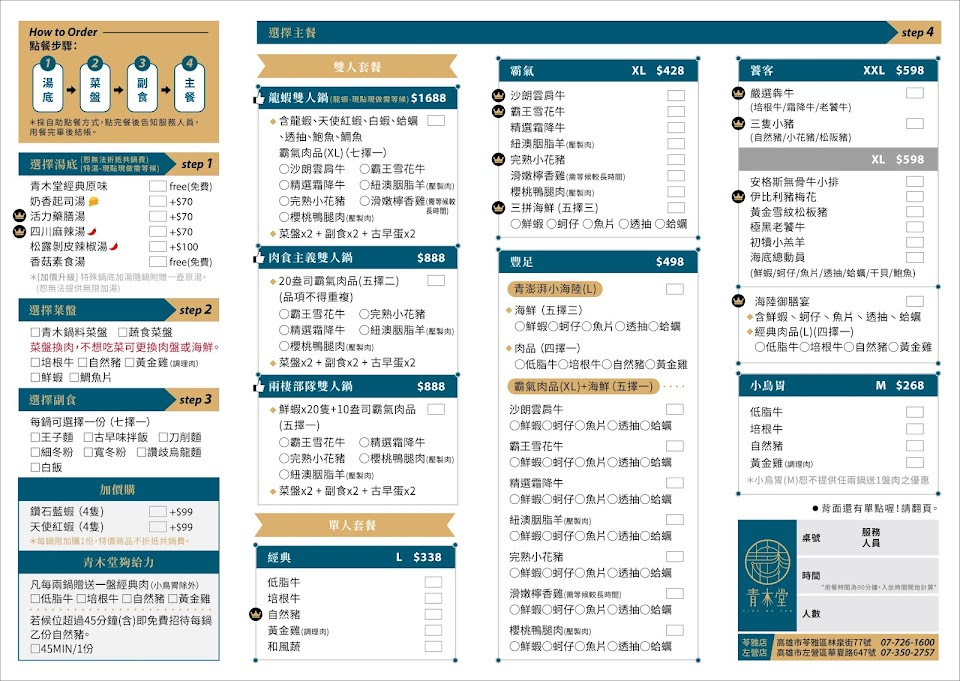Select 紐澳胭脂羊 radio in 雨棲部隊雙人鍋
The height and width of the screenshot is (681, 960).
pos(283,474)
